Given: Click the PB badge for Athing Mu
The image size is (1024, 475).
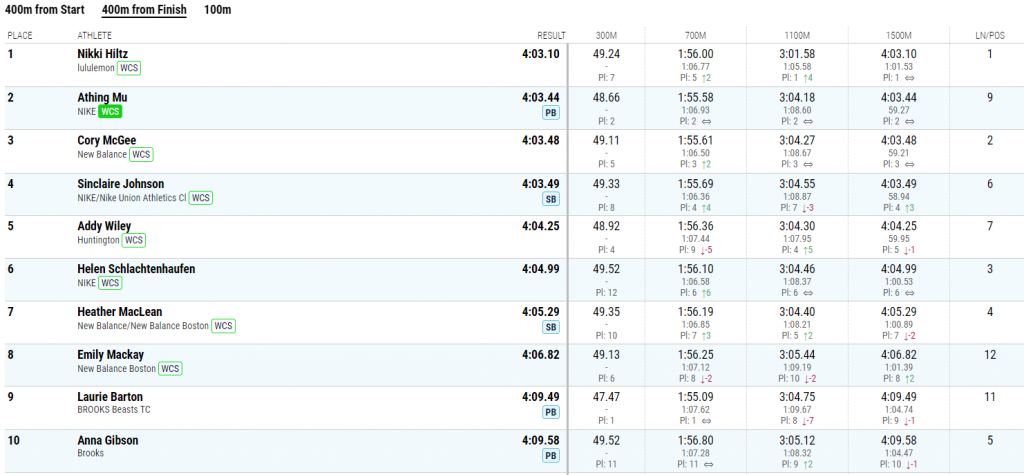Looking at the screenshot, I should click(x=551, y=113).
